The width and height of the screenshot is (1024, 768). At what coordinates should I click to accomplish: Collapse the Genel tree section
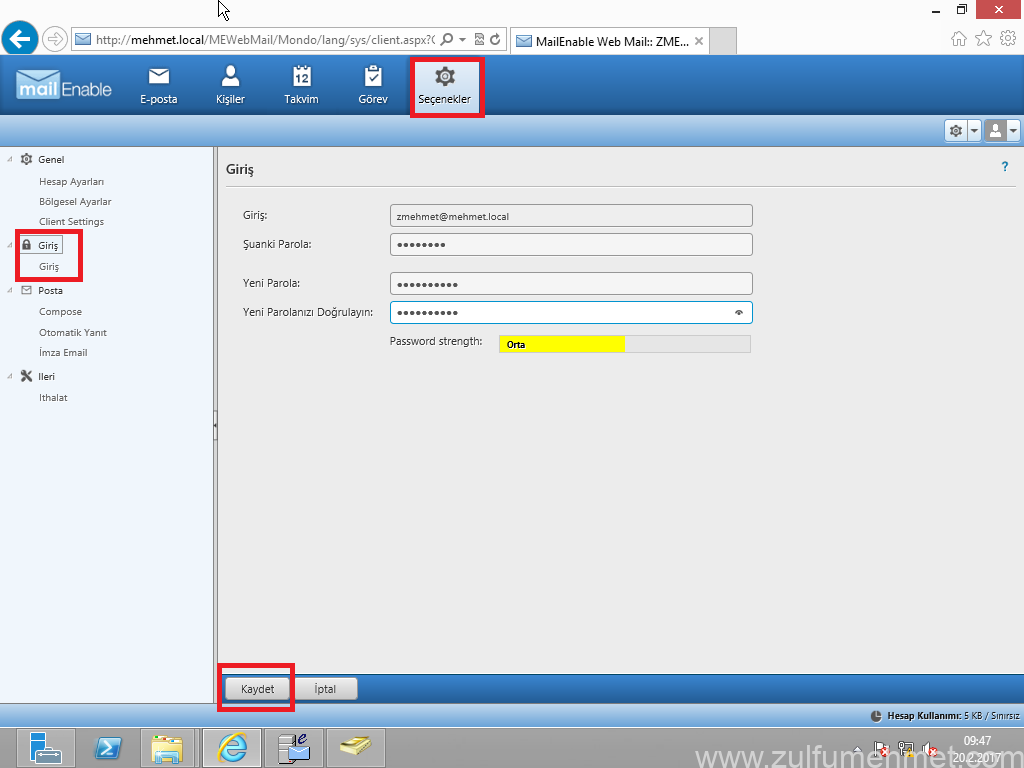(10, 159)
